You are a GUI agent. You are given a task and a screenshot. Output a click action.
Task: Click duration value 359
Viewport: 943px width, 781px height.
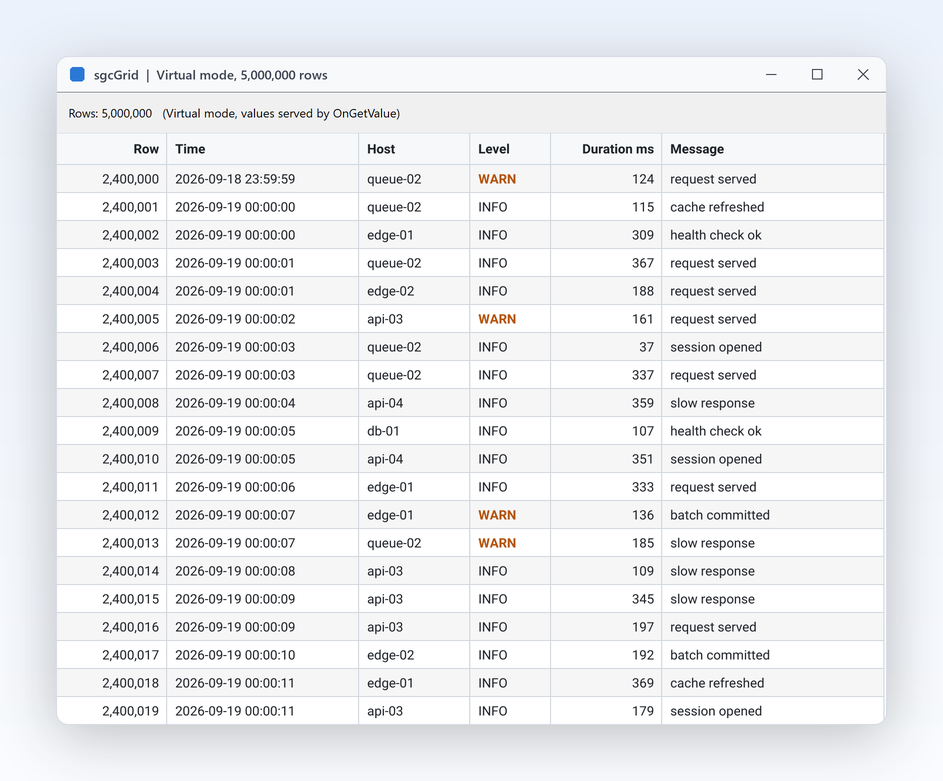coord(642,403)
